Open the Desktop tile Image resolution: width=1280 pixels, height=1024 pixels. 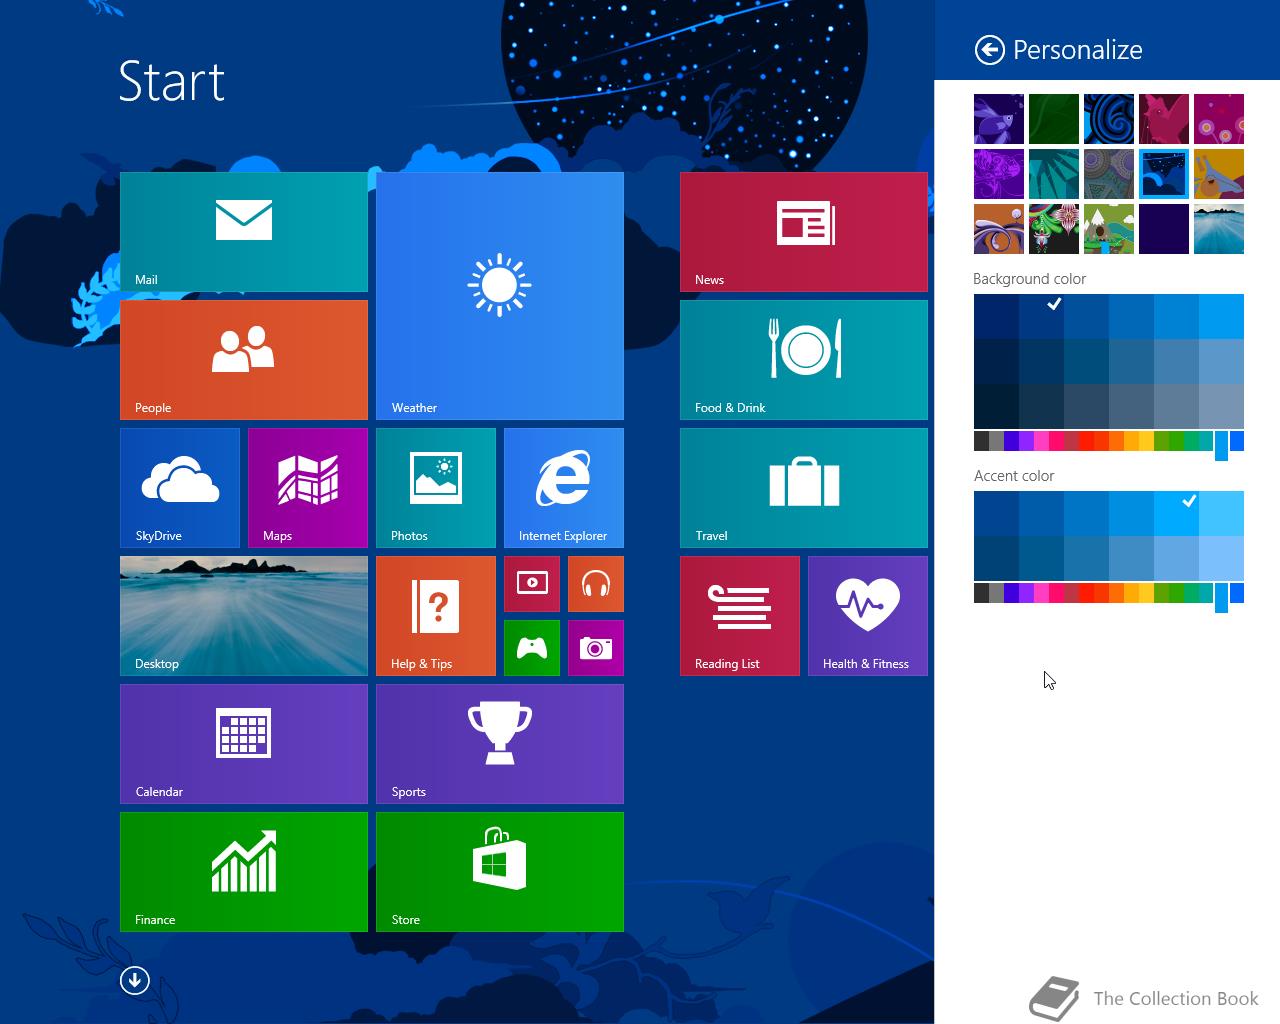(244, 616)
